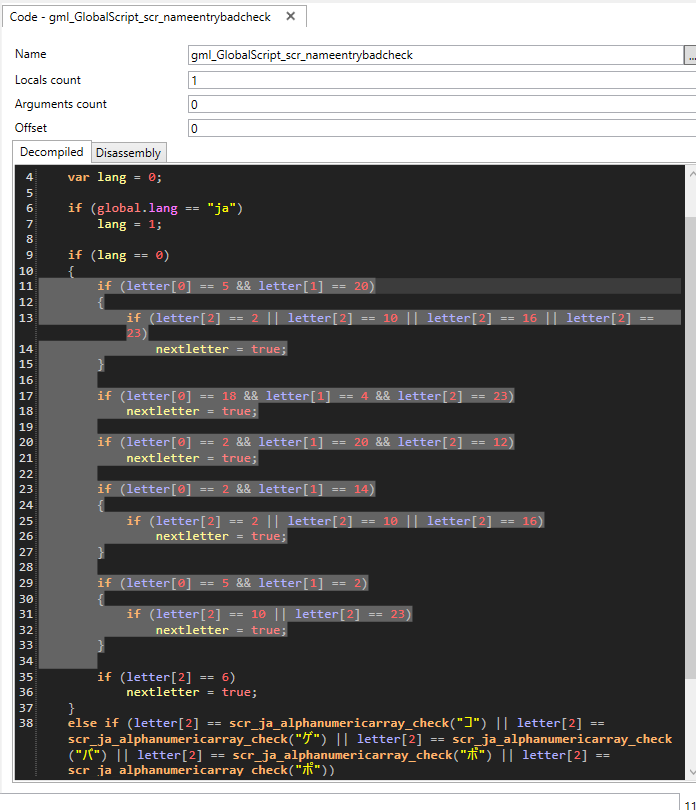Close the gml_GlobalScript_scr_nameentrybadcheck code tab
This screenshot has height=810, width=696.
click(291, 17)
